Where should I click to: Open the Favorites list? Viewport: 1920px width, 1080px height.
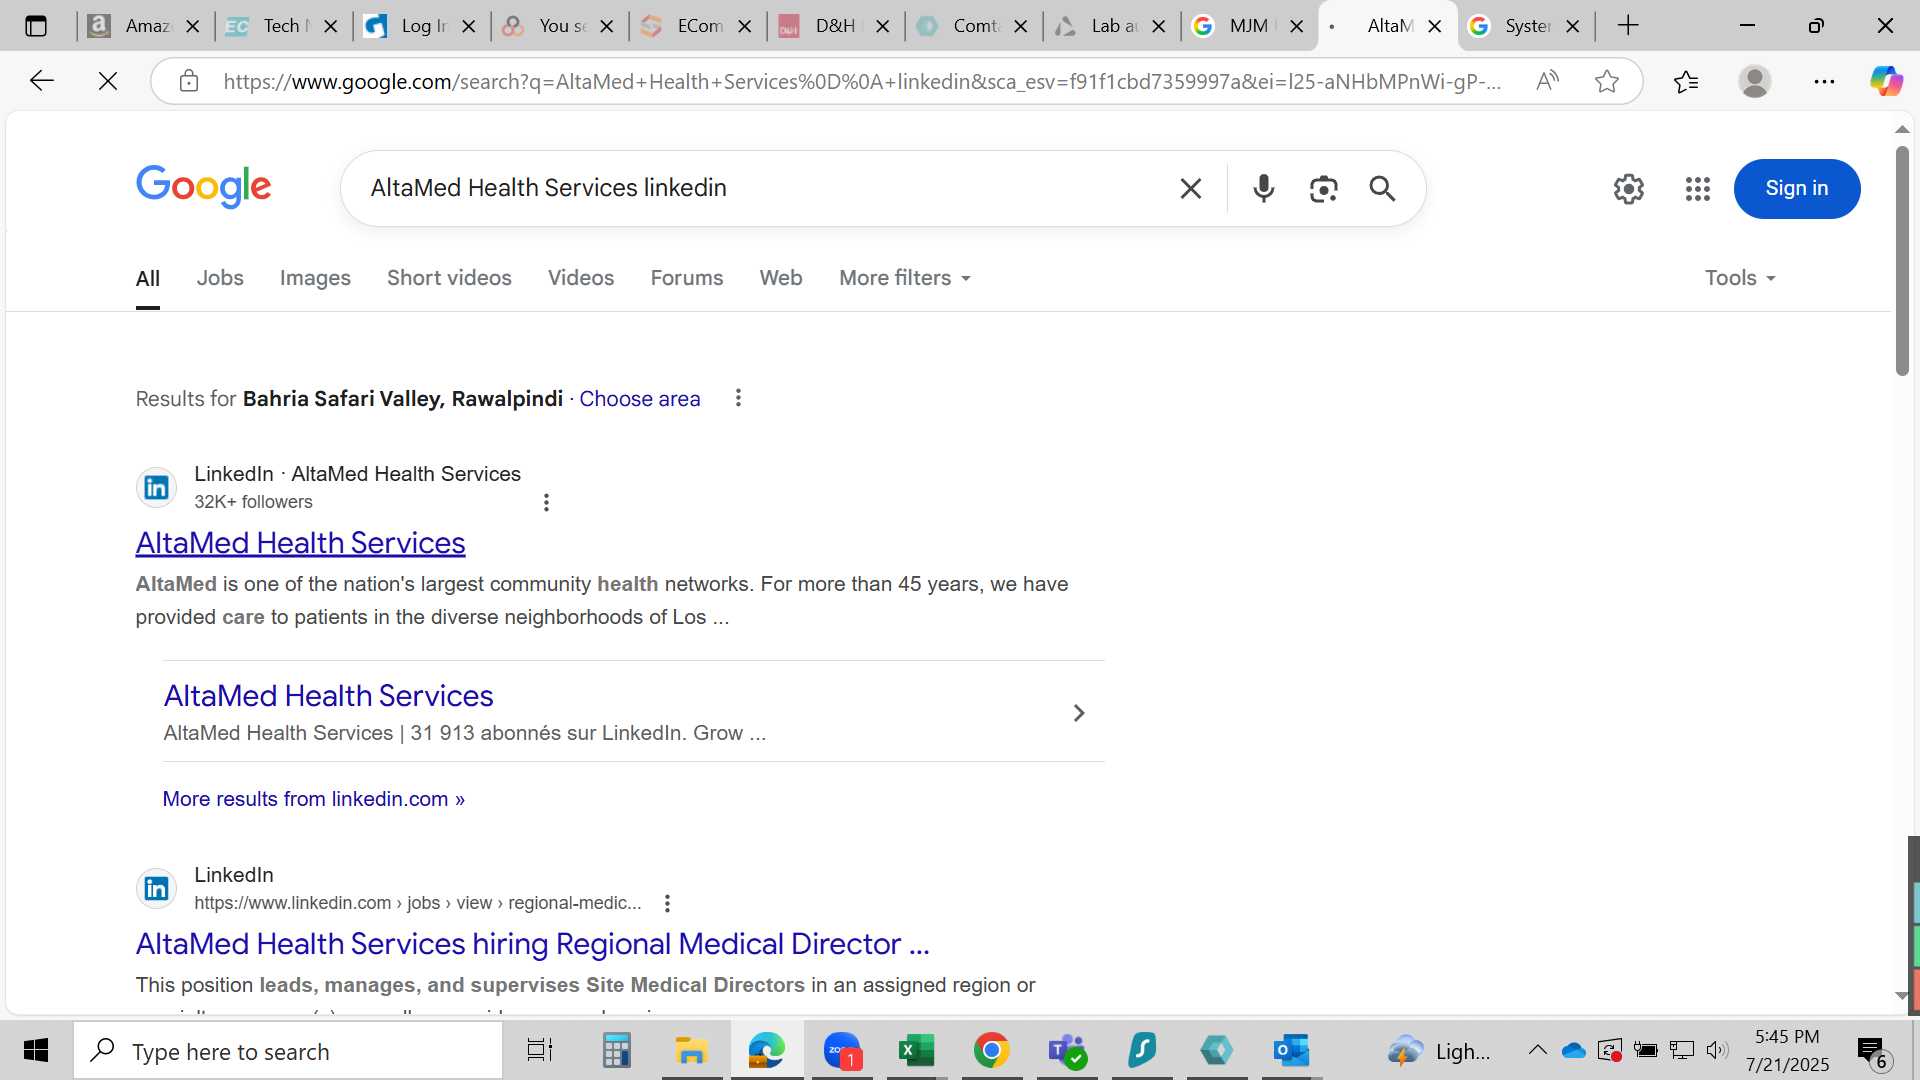1686,81
